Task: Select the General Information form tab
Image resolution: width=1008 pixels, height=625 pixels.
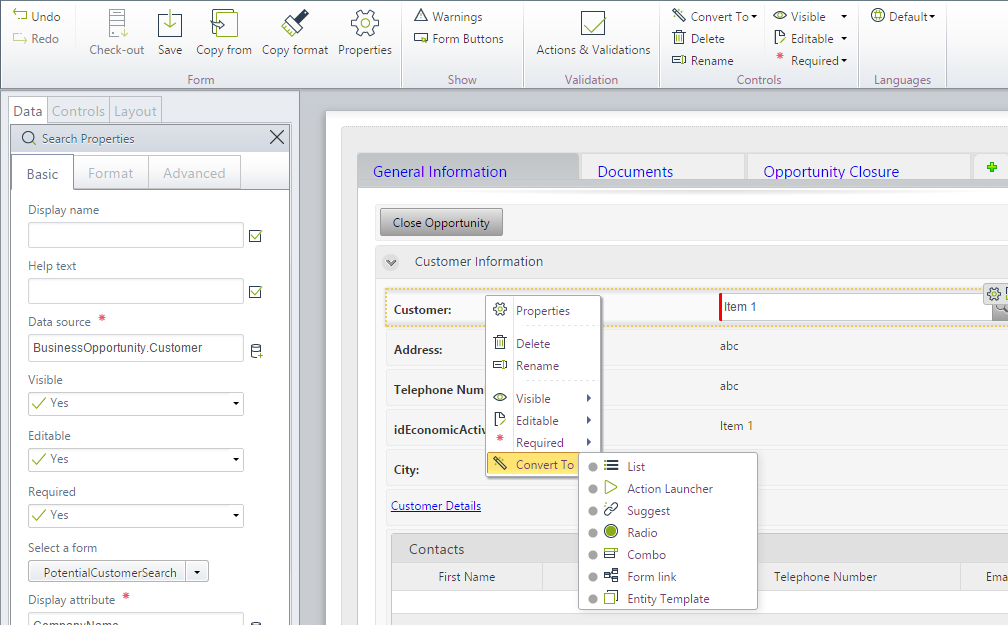Action: pos(468,169)
